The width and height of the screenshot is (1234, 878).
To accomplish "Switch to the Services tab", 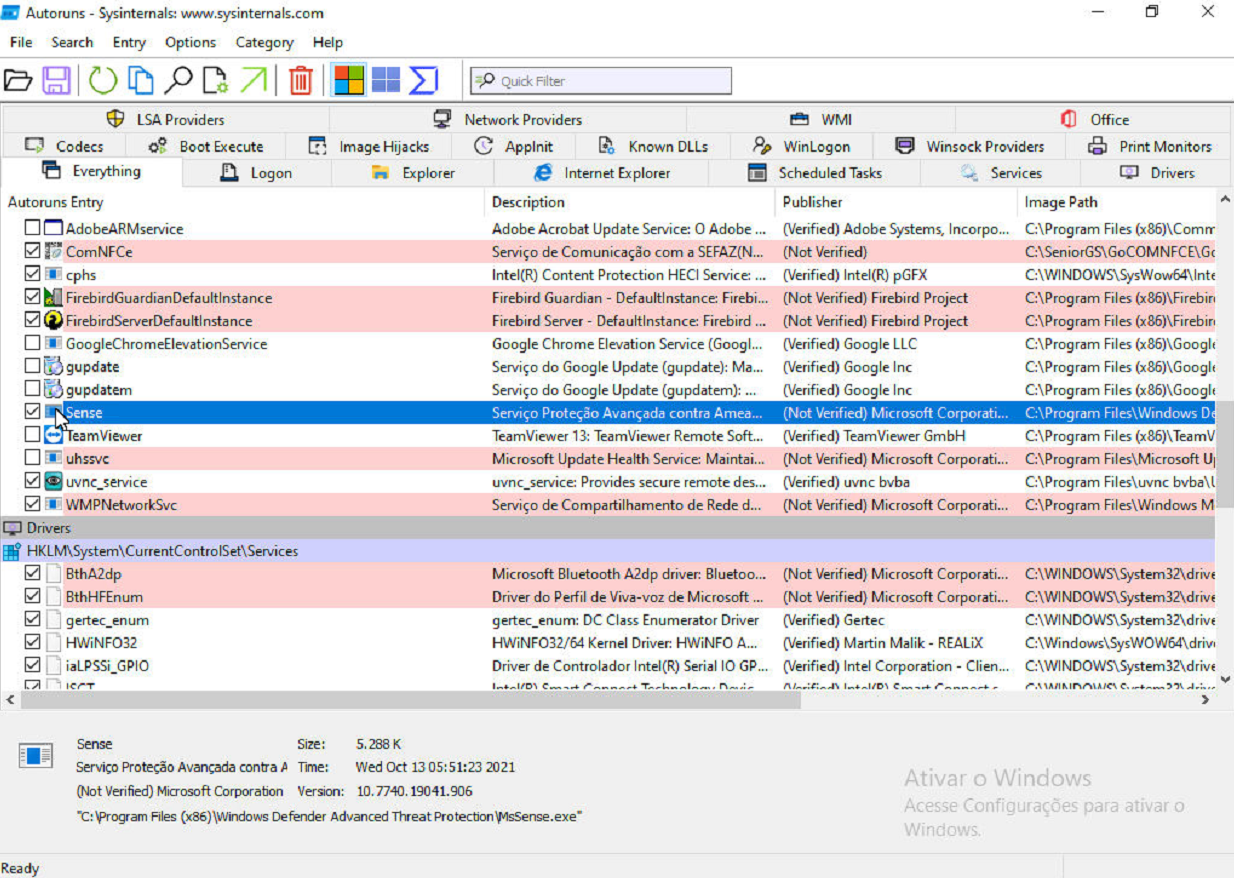I will click(1001, 173).
